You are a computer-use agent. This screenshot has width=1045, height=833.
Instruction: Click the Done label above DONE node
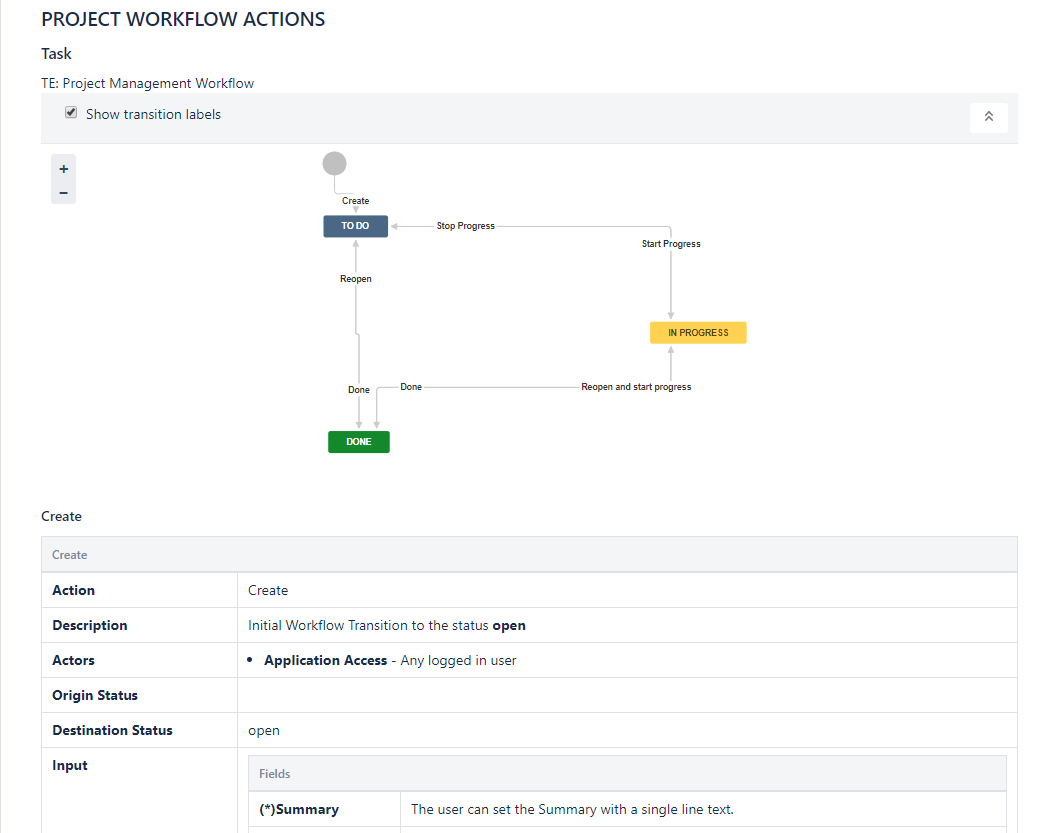[x=359, y=390]
